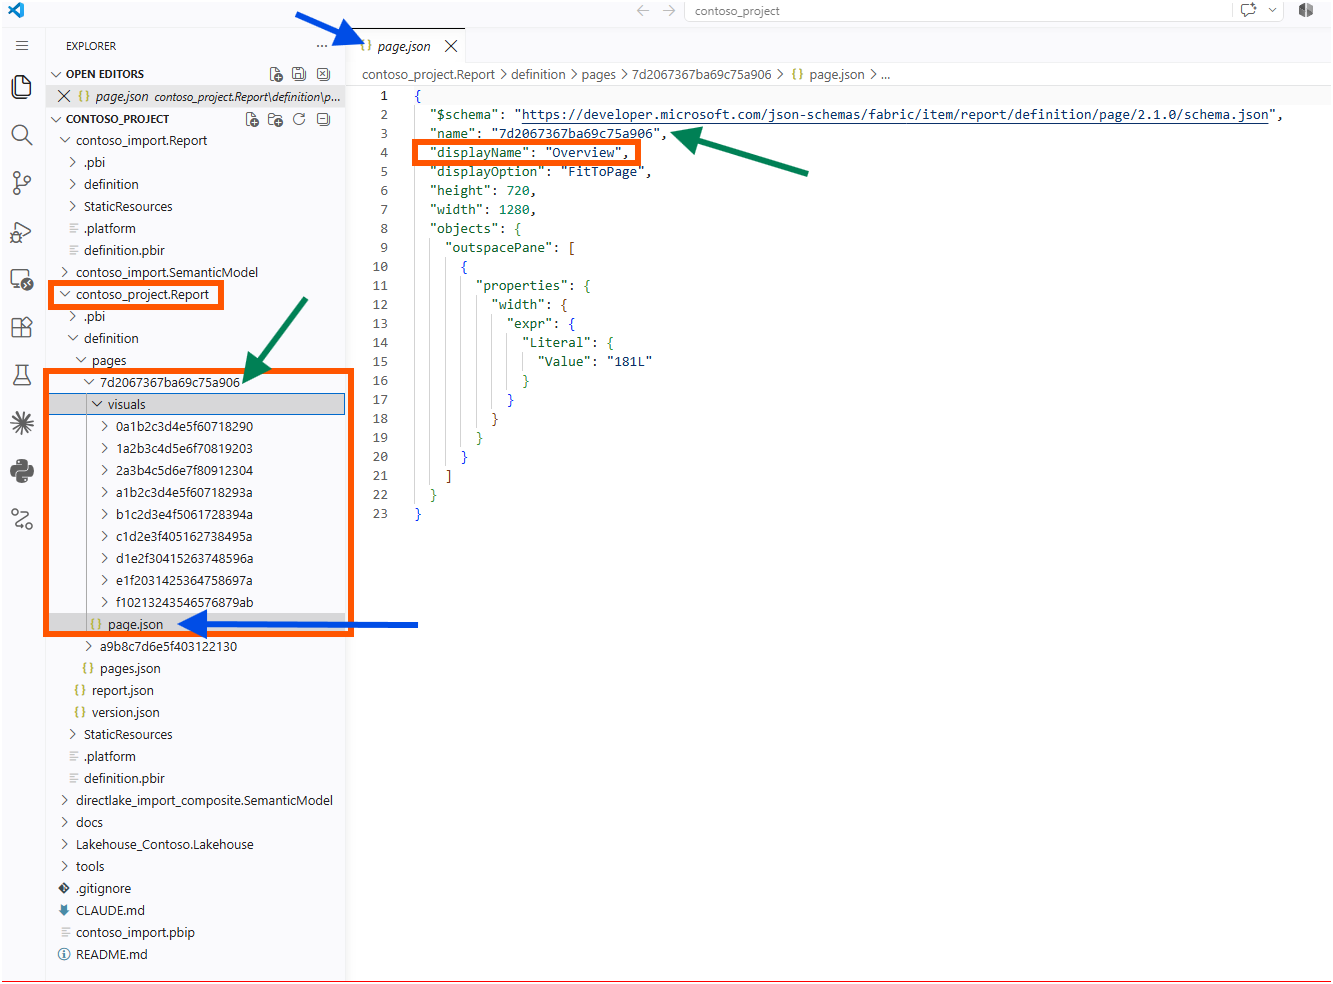Open the Explorer view in activity bar
Viewport: 1333px width, 984px height.
point(21,87)
